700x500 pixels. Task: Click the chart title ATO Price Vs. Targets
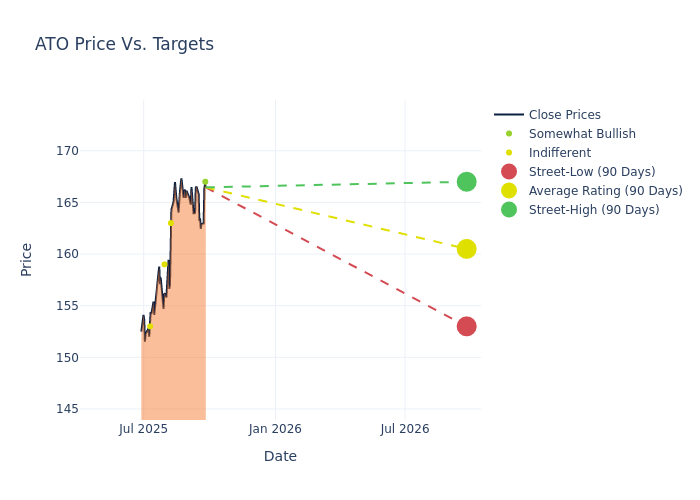(x=124, y=45)
